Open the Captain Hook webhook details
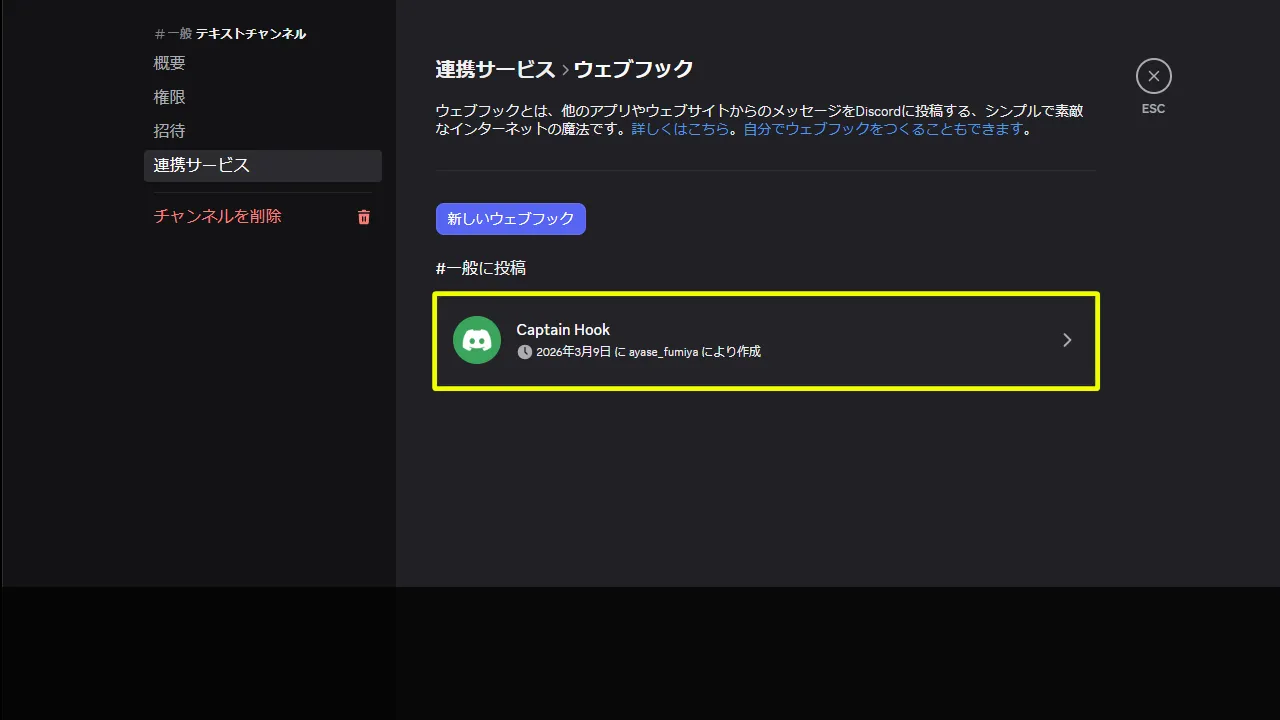Screen dimensions: 1280x720 pyautogui.click(x=765, y=340)
